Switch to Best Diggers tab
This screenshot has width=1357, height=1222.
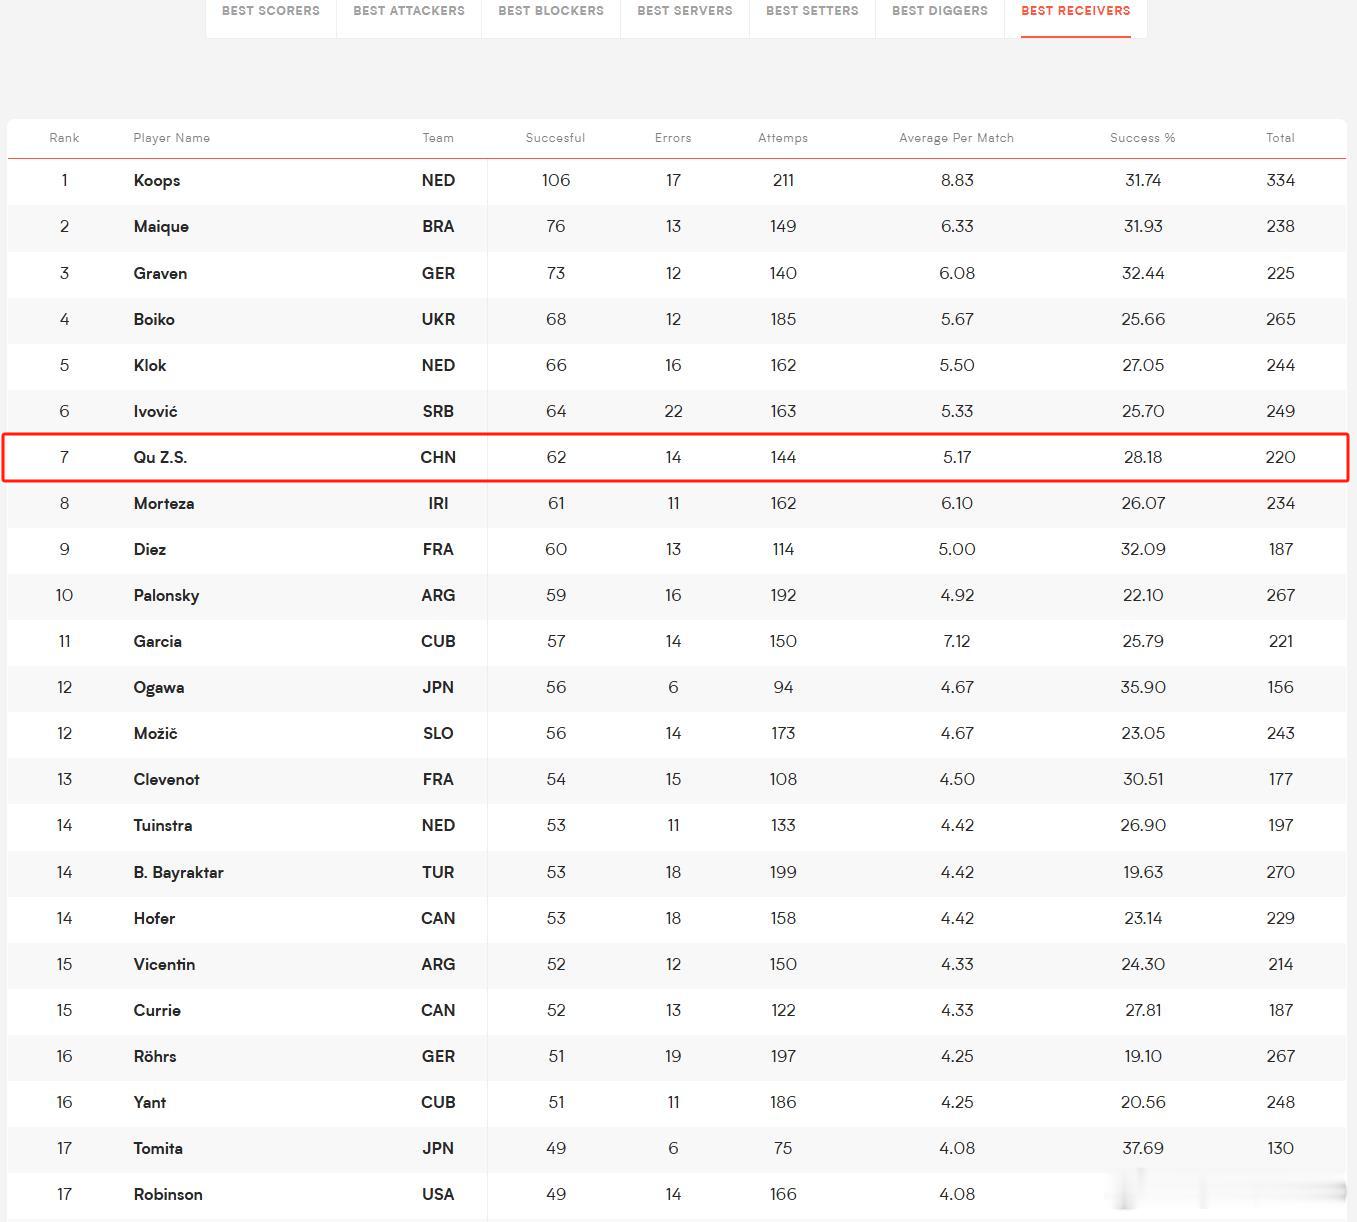click(940, 11)
